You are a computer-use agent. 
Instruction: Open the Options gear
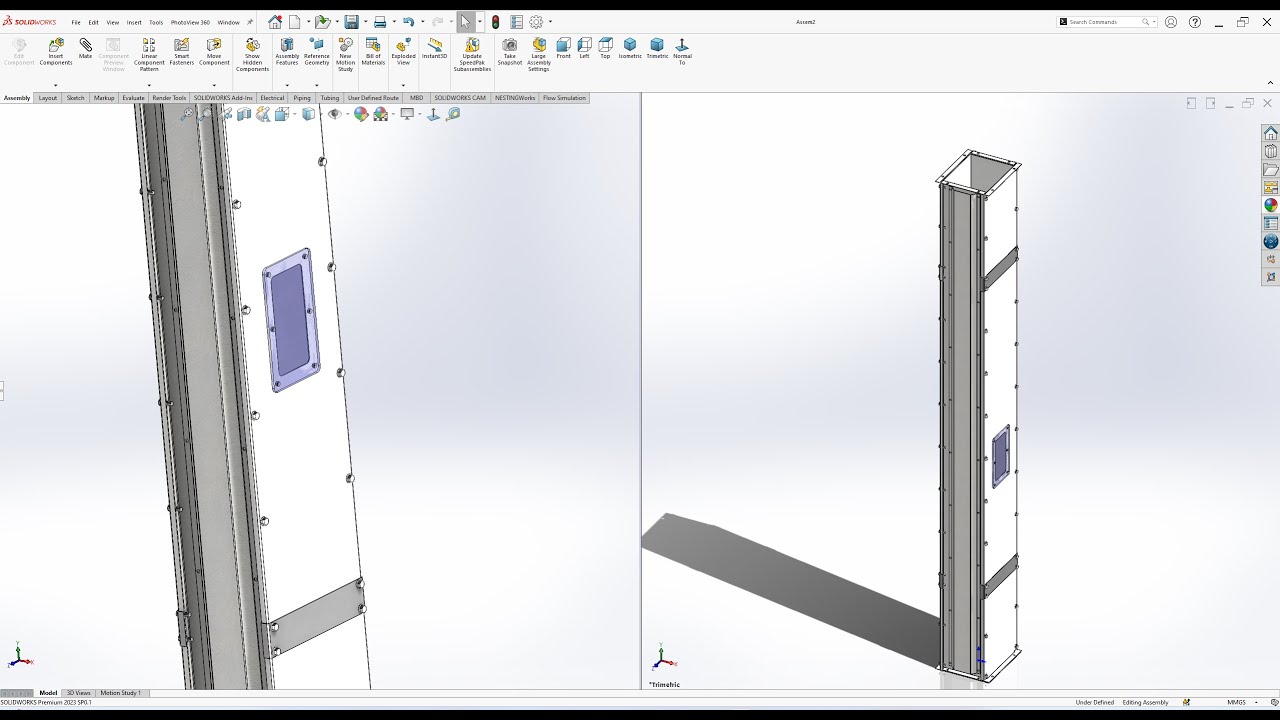536,22
